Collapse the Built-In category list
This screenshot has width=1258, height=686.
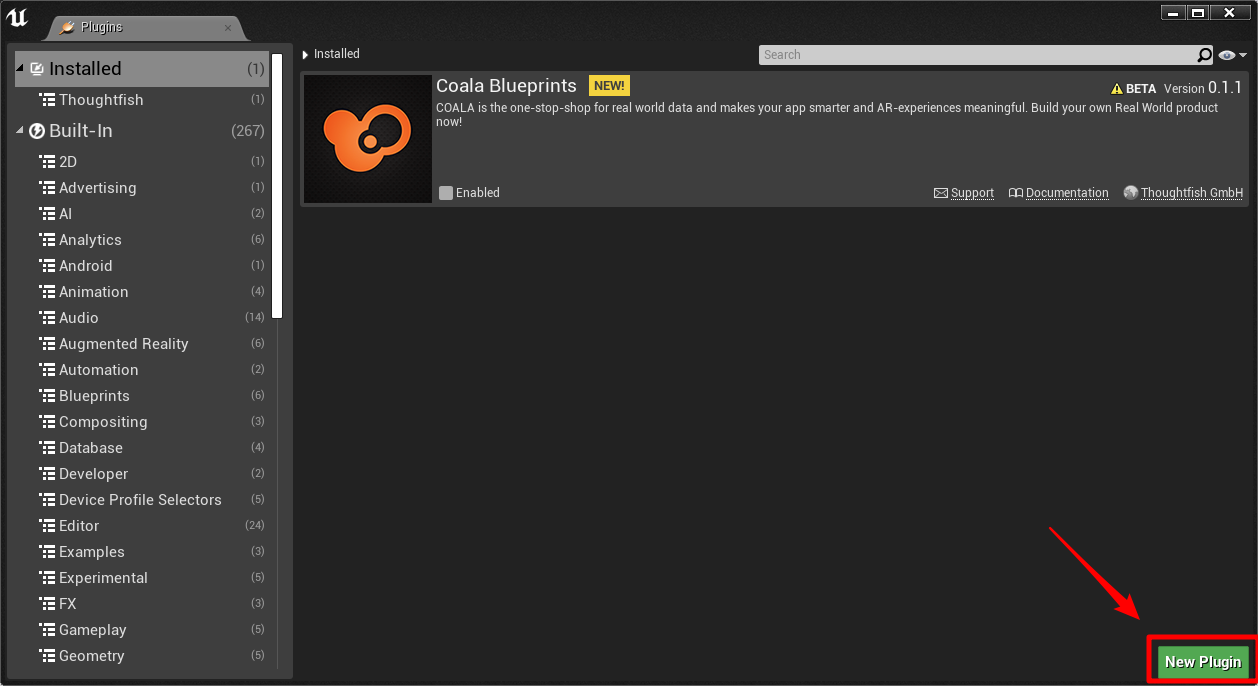click(x=20, y=130)
